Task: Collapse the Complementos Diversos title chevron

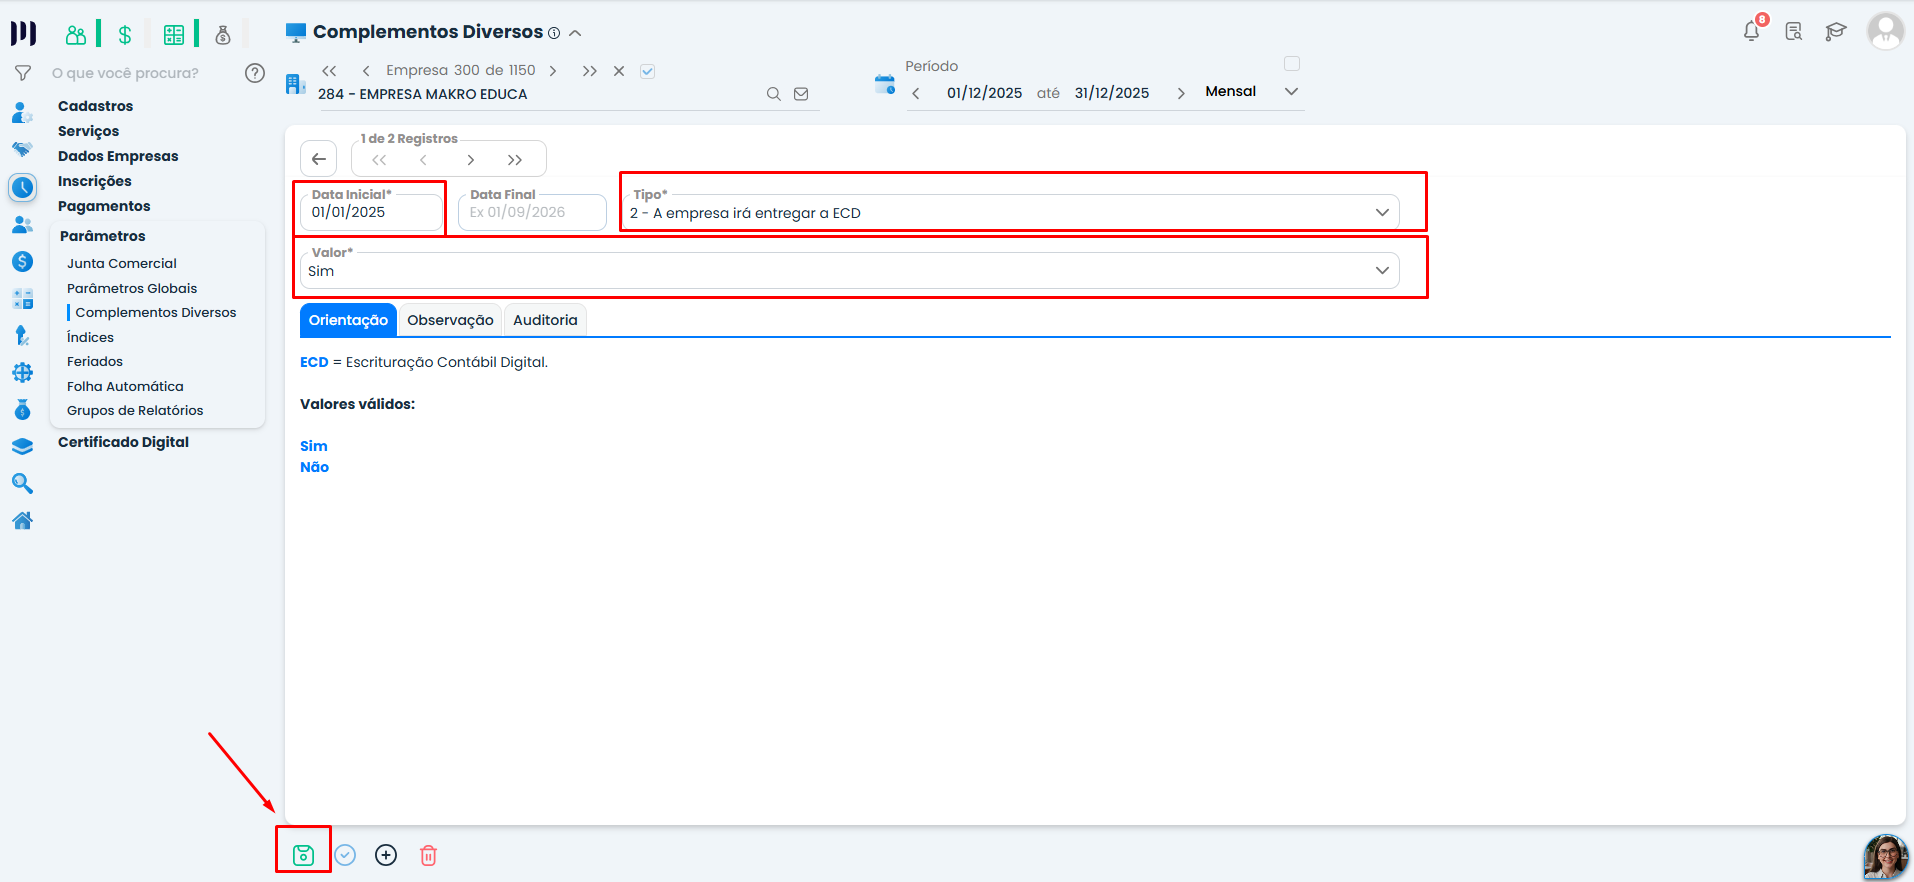Action: (575, 33)
